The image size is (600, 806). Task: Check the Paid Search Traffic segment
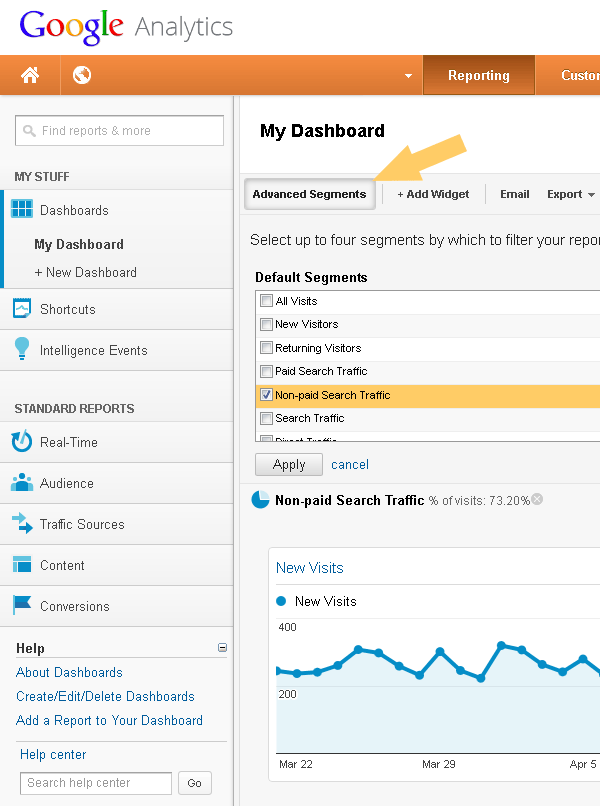(x=266, y=371)
